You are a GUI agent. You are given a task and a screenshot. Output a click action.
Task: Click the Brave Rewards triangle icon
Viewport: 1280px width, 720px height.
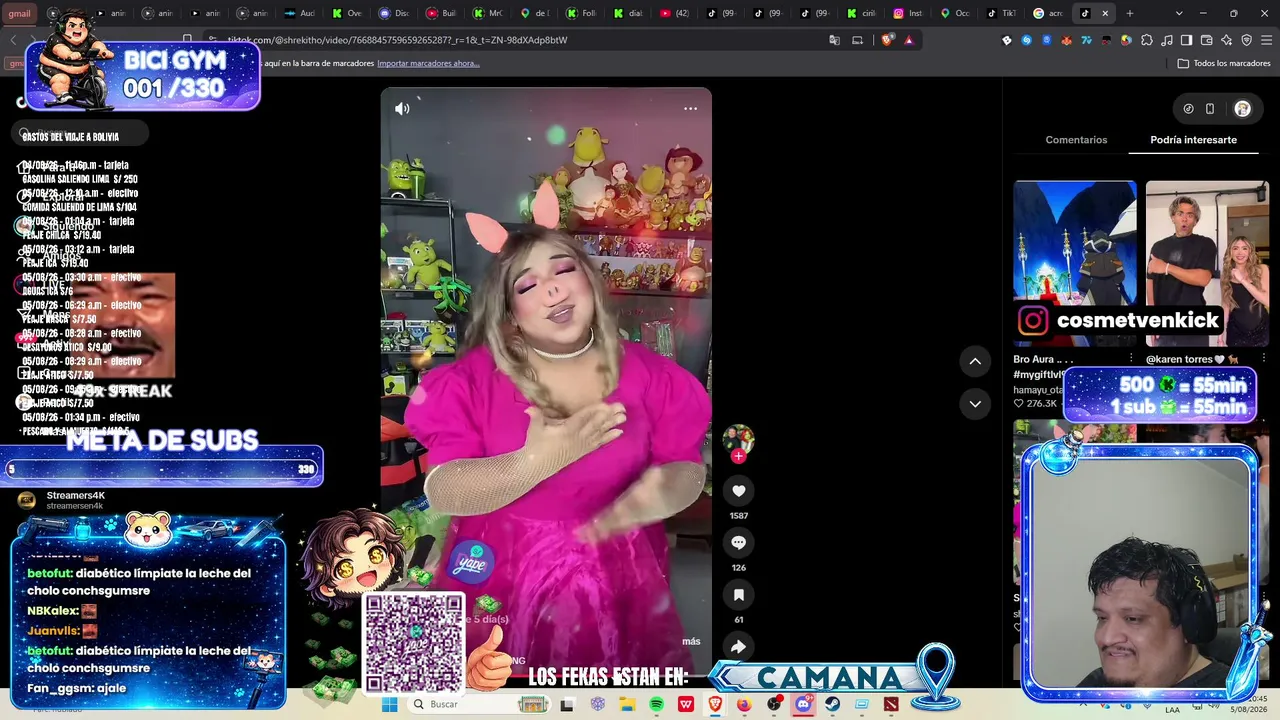pos(908,40)
